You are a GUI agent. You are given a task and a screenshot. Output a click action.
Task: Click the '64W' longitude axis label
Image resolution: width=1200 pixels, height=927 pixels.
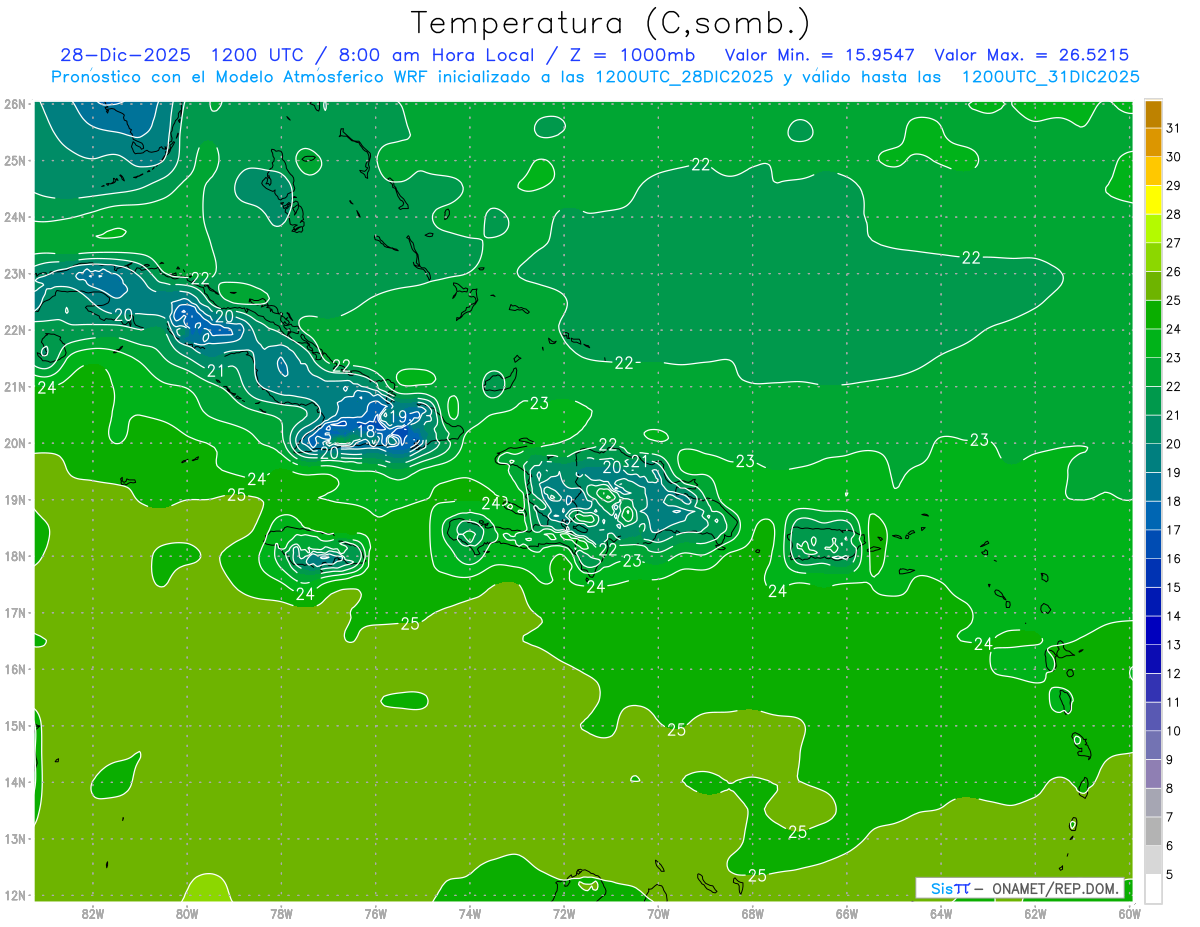click(941, 914)
